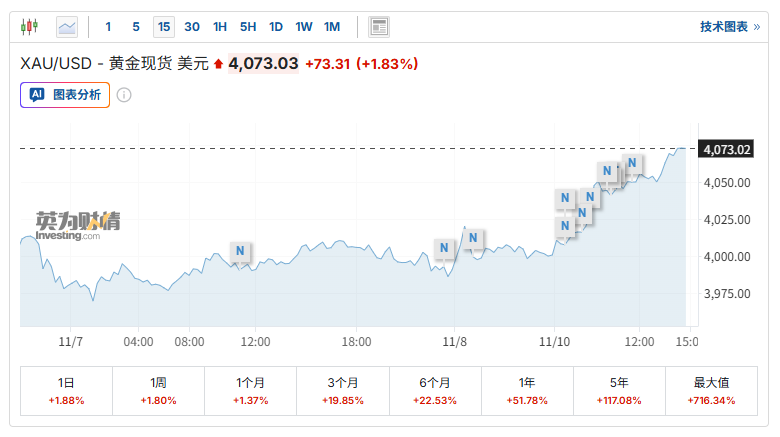Switch to area chart type
Image resolution: width=780 pixels, height=437 pixels.
(x=67, y=26)
